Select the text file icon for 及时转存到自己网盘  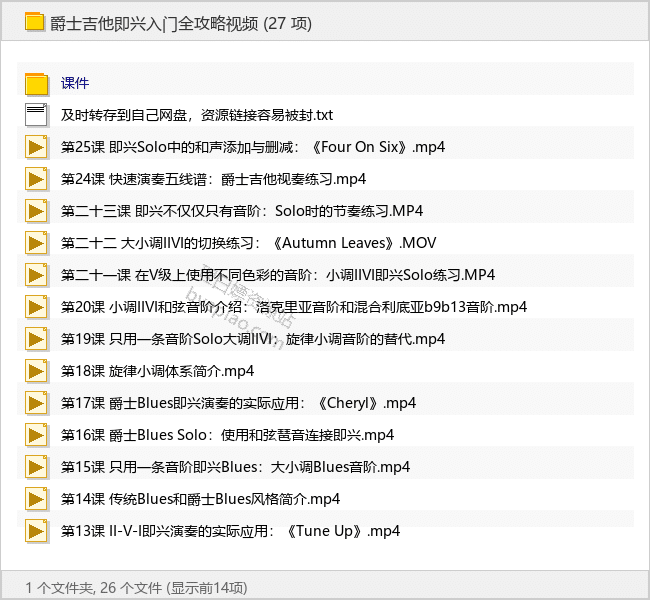[x=36, y=115]
